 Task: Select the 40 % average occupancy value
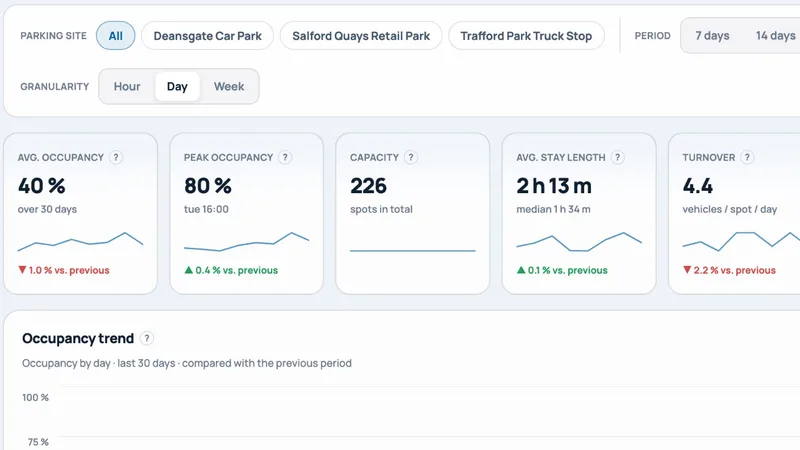click(42, 186)
